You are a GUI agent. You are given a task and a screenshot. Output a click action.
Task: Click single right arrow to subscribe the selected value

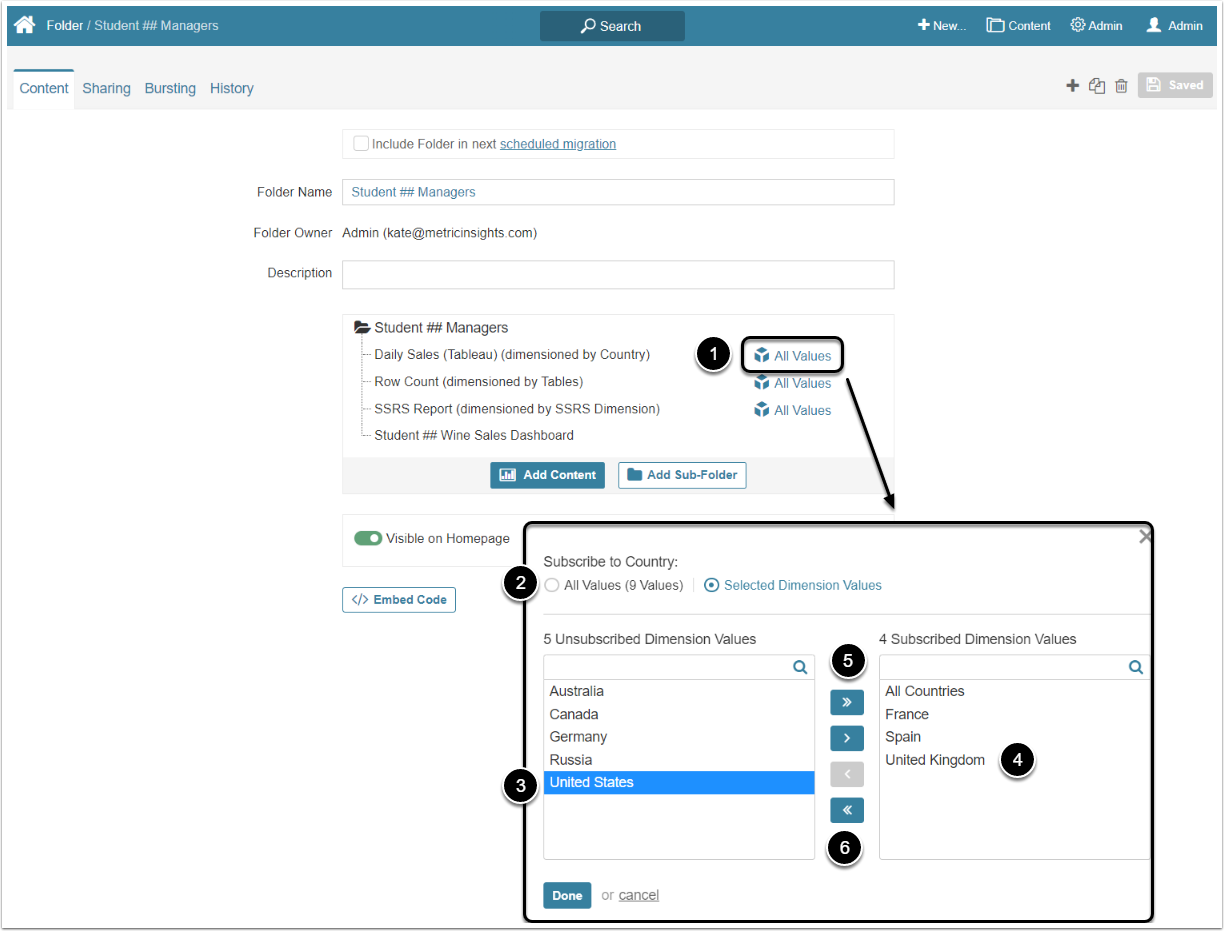pyautogui.click(x=846, y=739)
